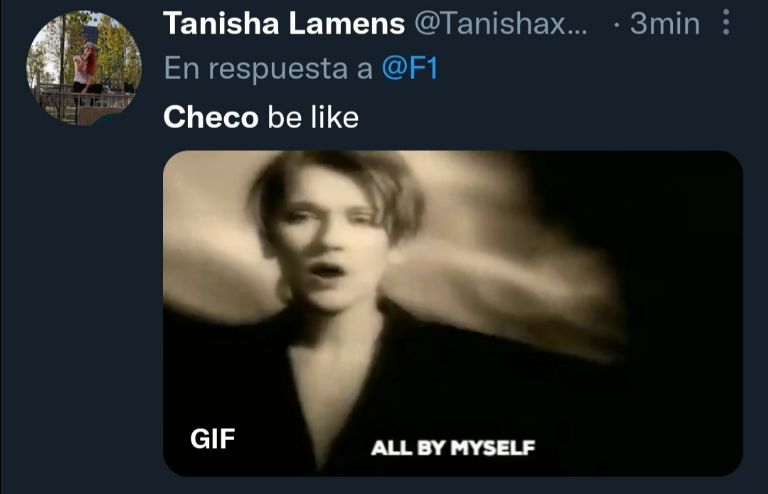The width and height of the screenshot is (768, 494).
Task: Click the ALL BY MYSELF caption text
Action: [x=453, y=447]
